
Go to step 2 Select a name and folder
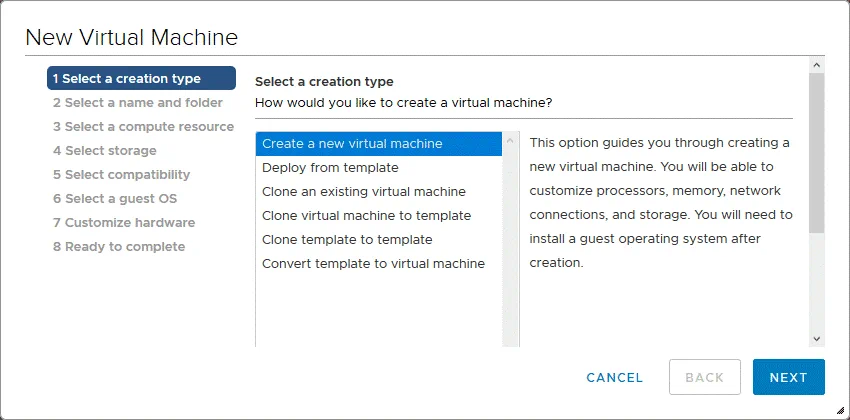pyautogui.click(x=137, y=102)
